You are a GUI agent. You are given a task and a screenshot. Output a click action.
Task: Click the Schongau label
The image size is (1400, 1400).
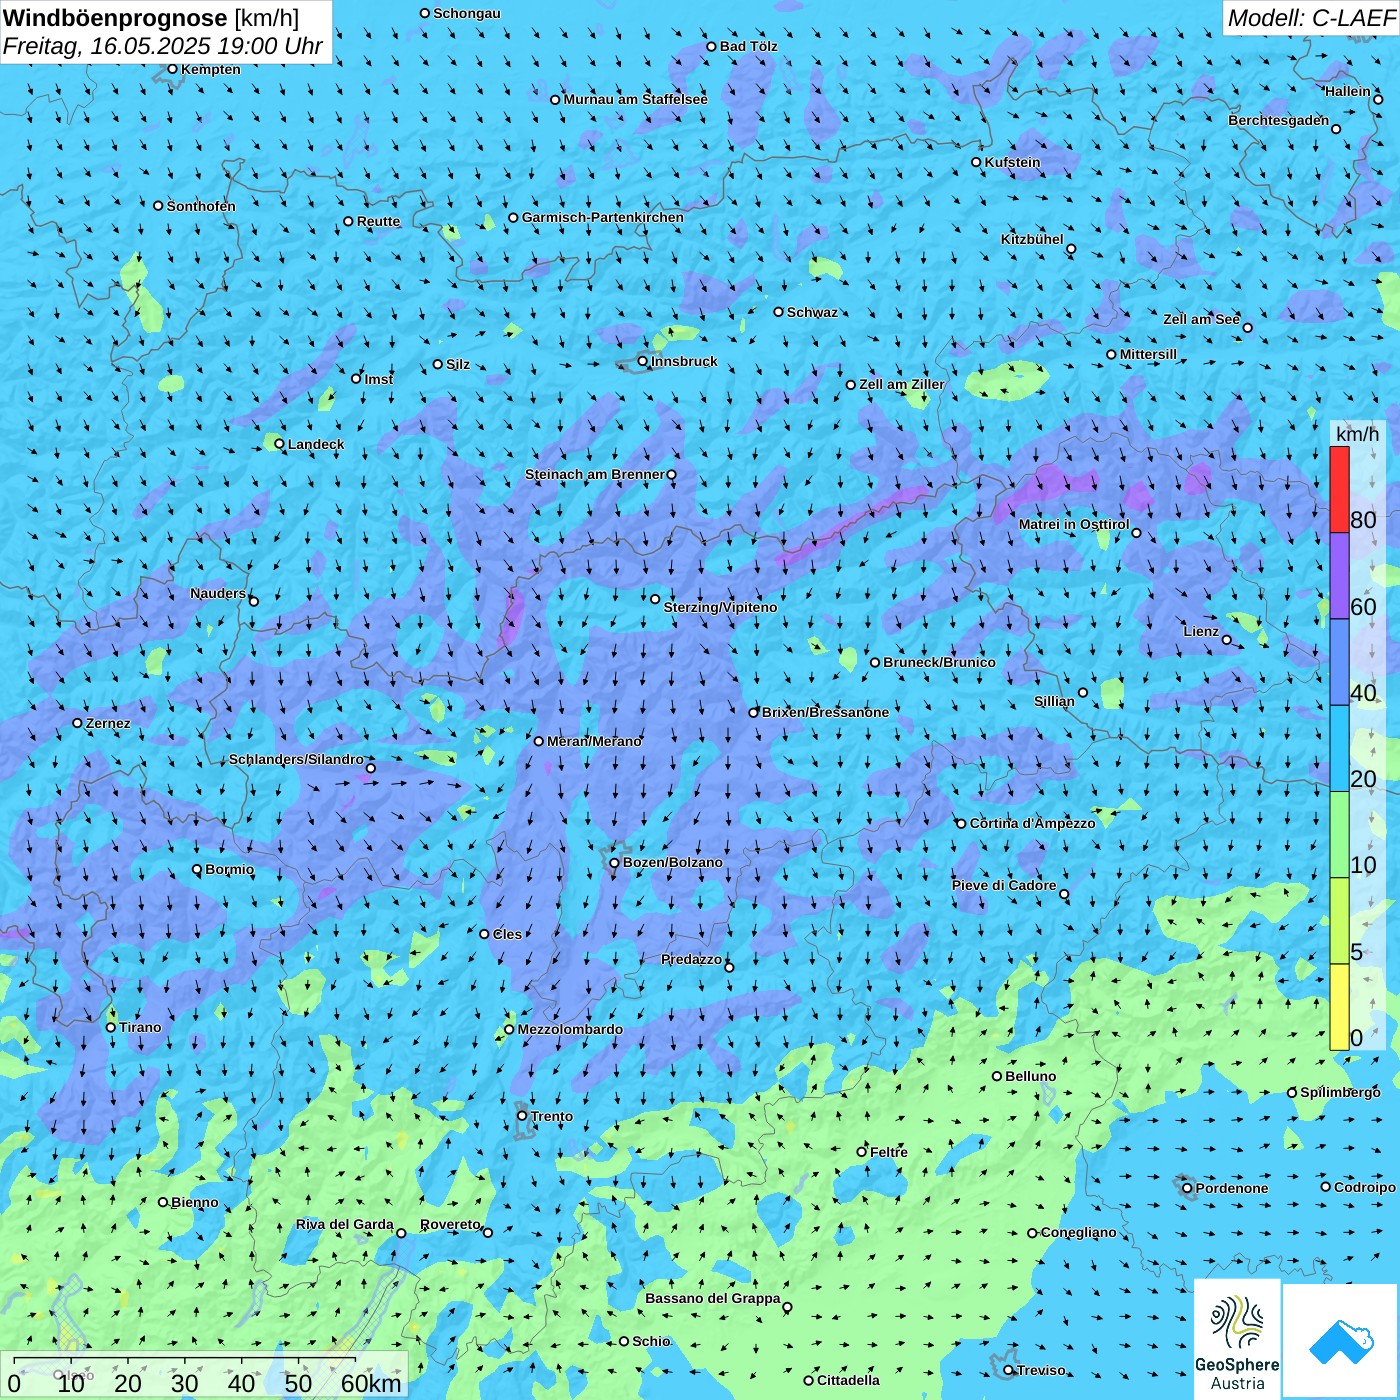(466, 13)
